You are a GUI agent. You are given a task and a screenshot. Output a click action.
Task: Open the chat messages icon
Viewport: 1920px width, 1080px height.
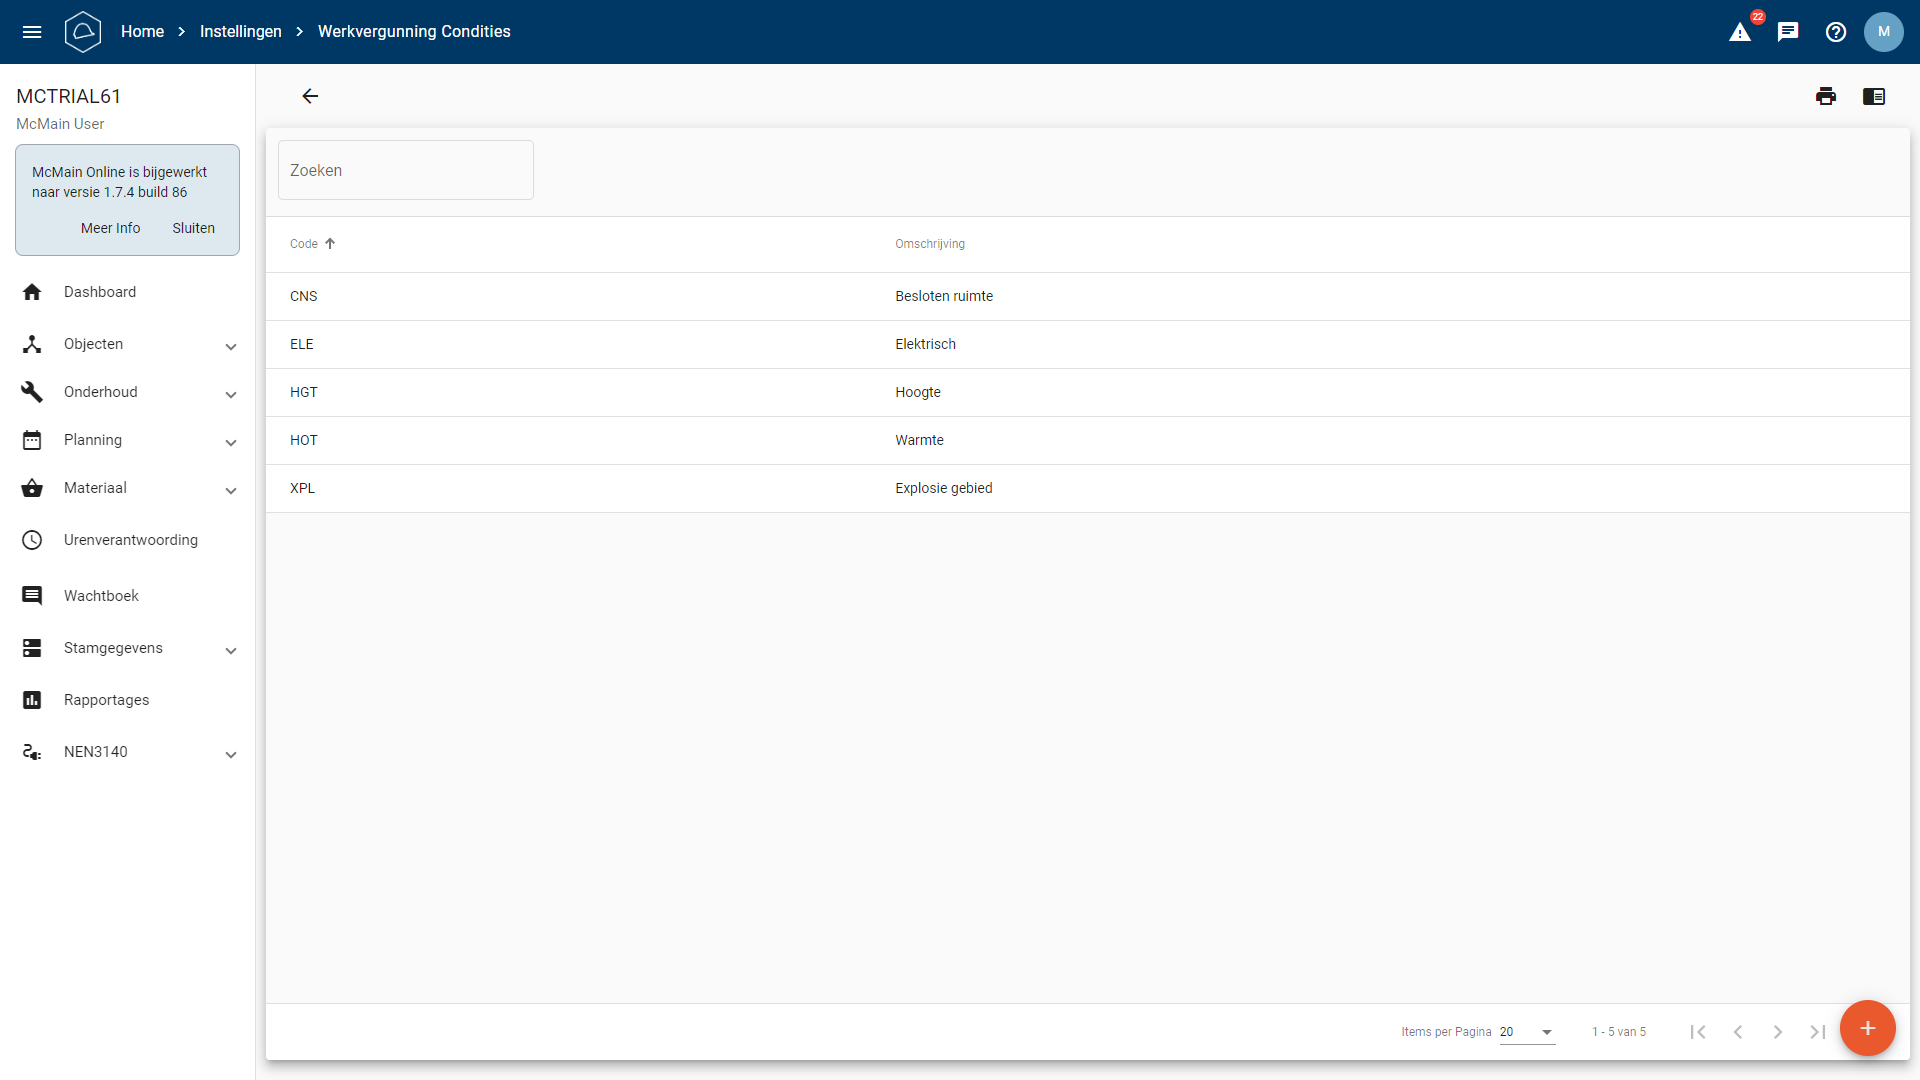click(x=1788, y=32)
